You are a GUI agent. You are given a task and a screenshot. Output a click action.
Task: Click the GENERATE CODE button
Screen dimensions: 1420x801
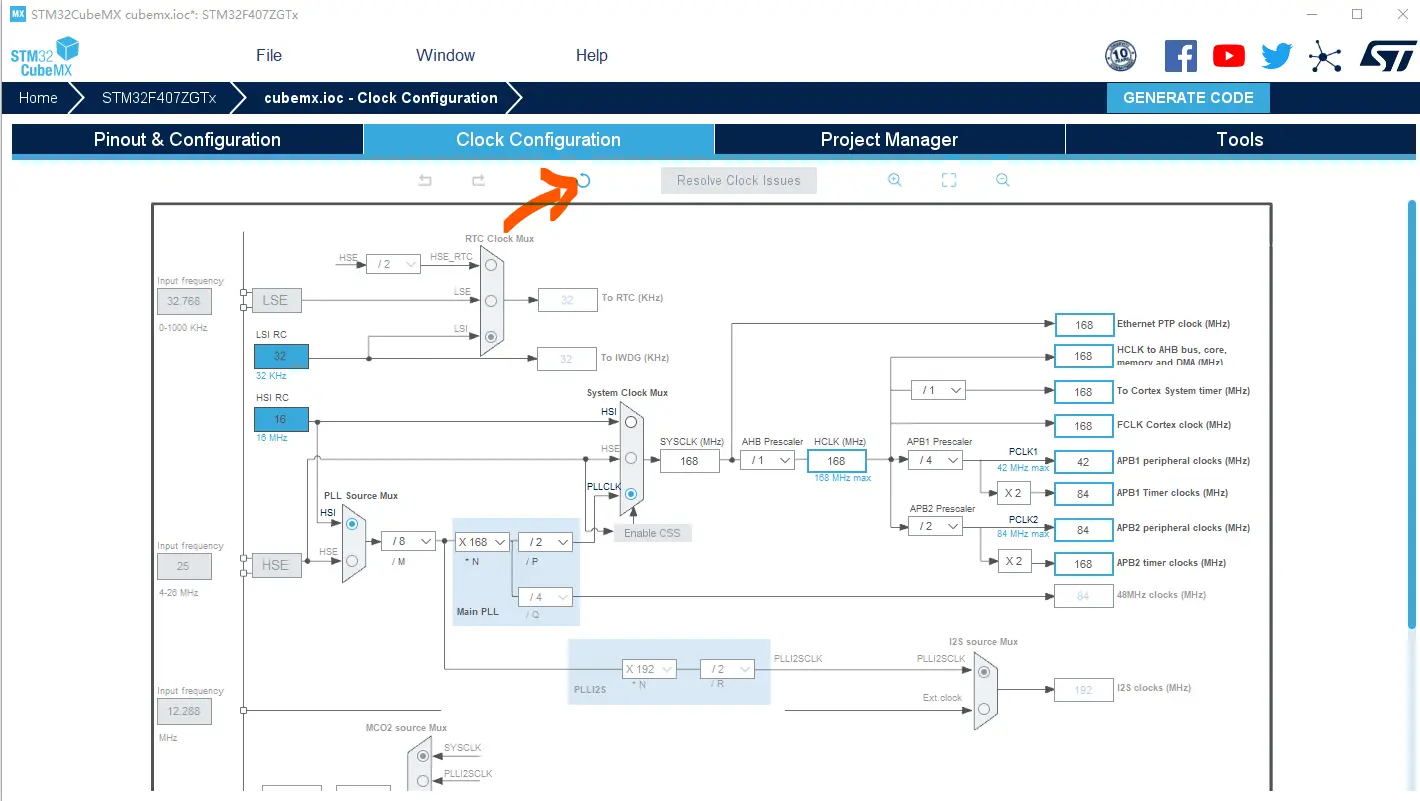pos(1188,98)
